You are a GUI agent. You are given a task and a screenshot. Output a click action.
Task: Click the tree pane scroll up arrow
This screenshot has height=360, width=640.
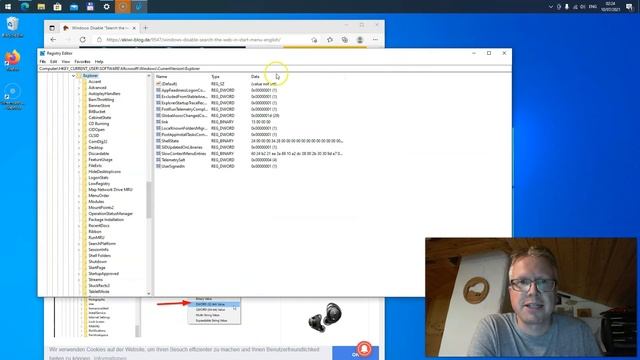[x=149, y=76]
